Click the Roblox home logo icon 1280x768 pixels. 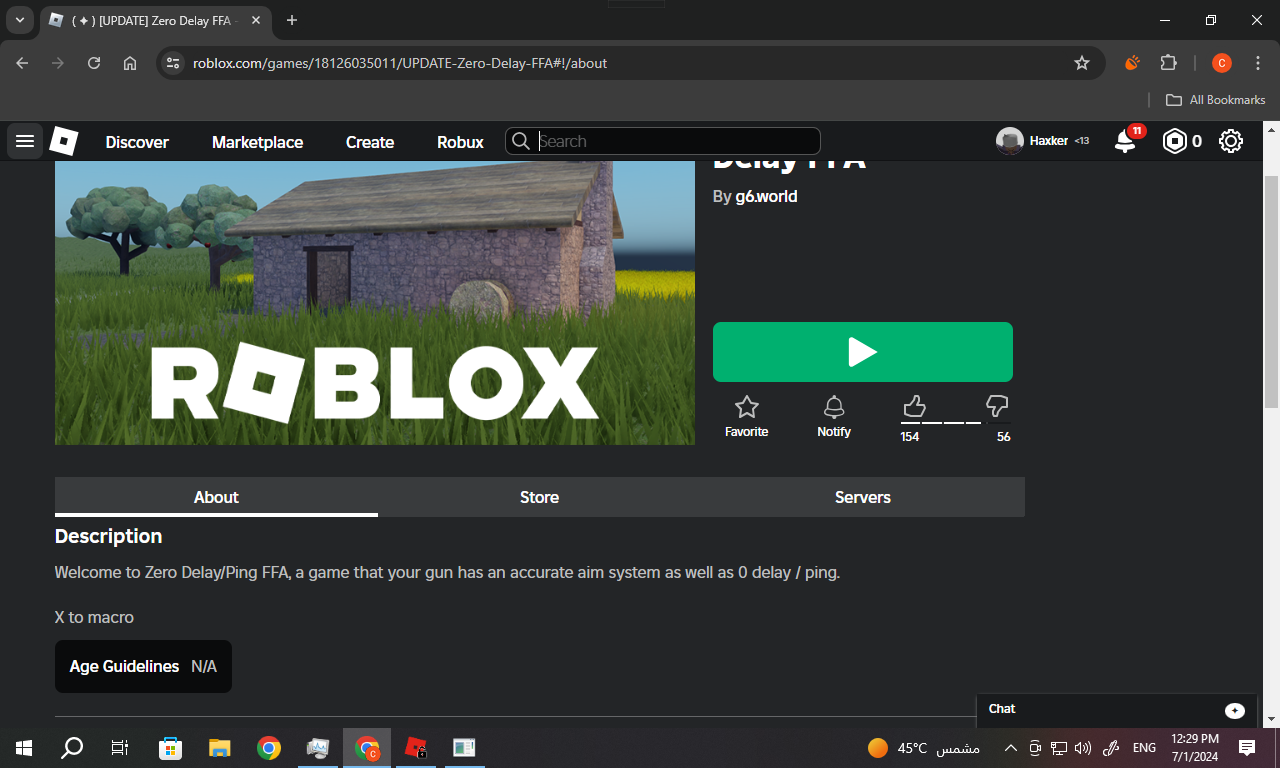coord(64,142)
